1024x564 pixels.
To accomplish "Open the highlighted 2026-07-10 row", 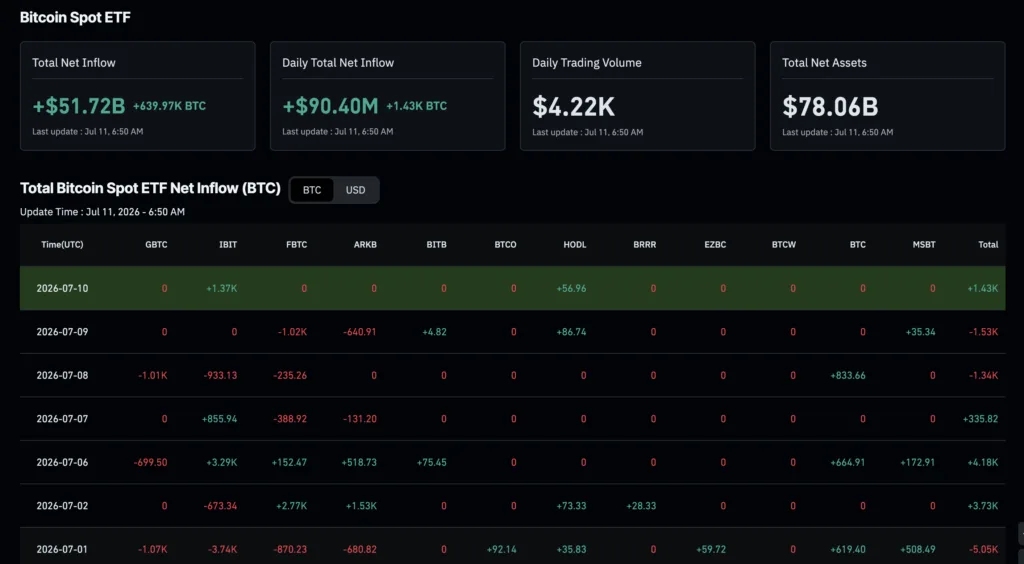I will pyautogui.click(x=513, y=288).
